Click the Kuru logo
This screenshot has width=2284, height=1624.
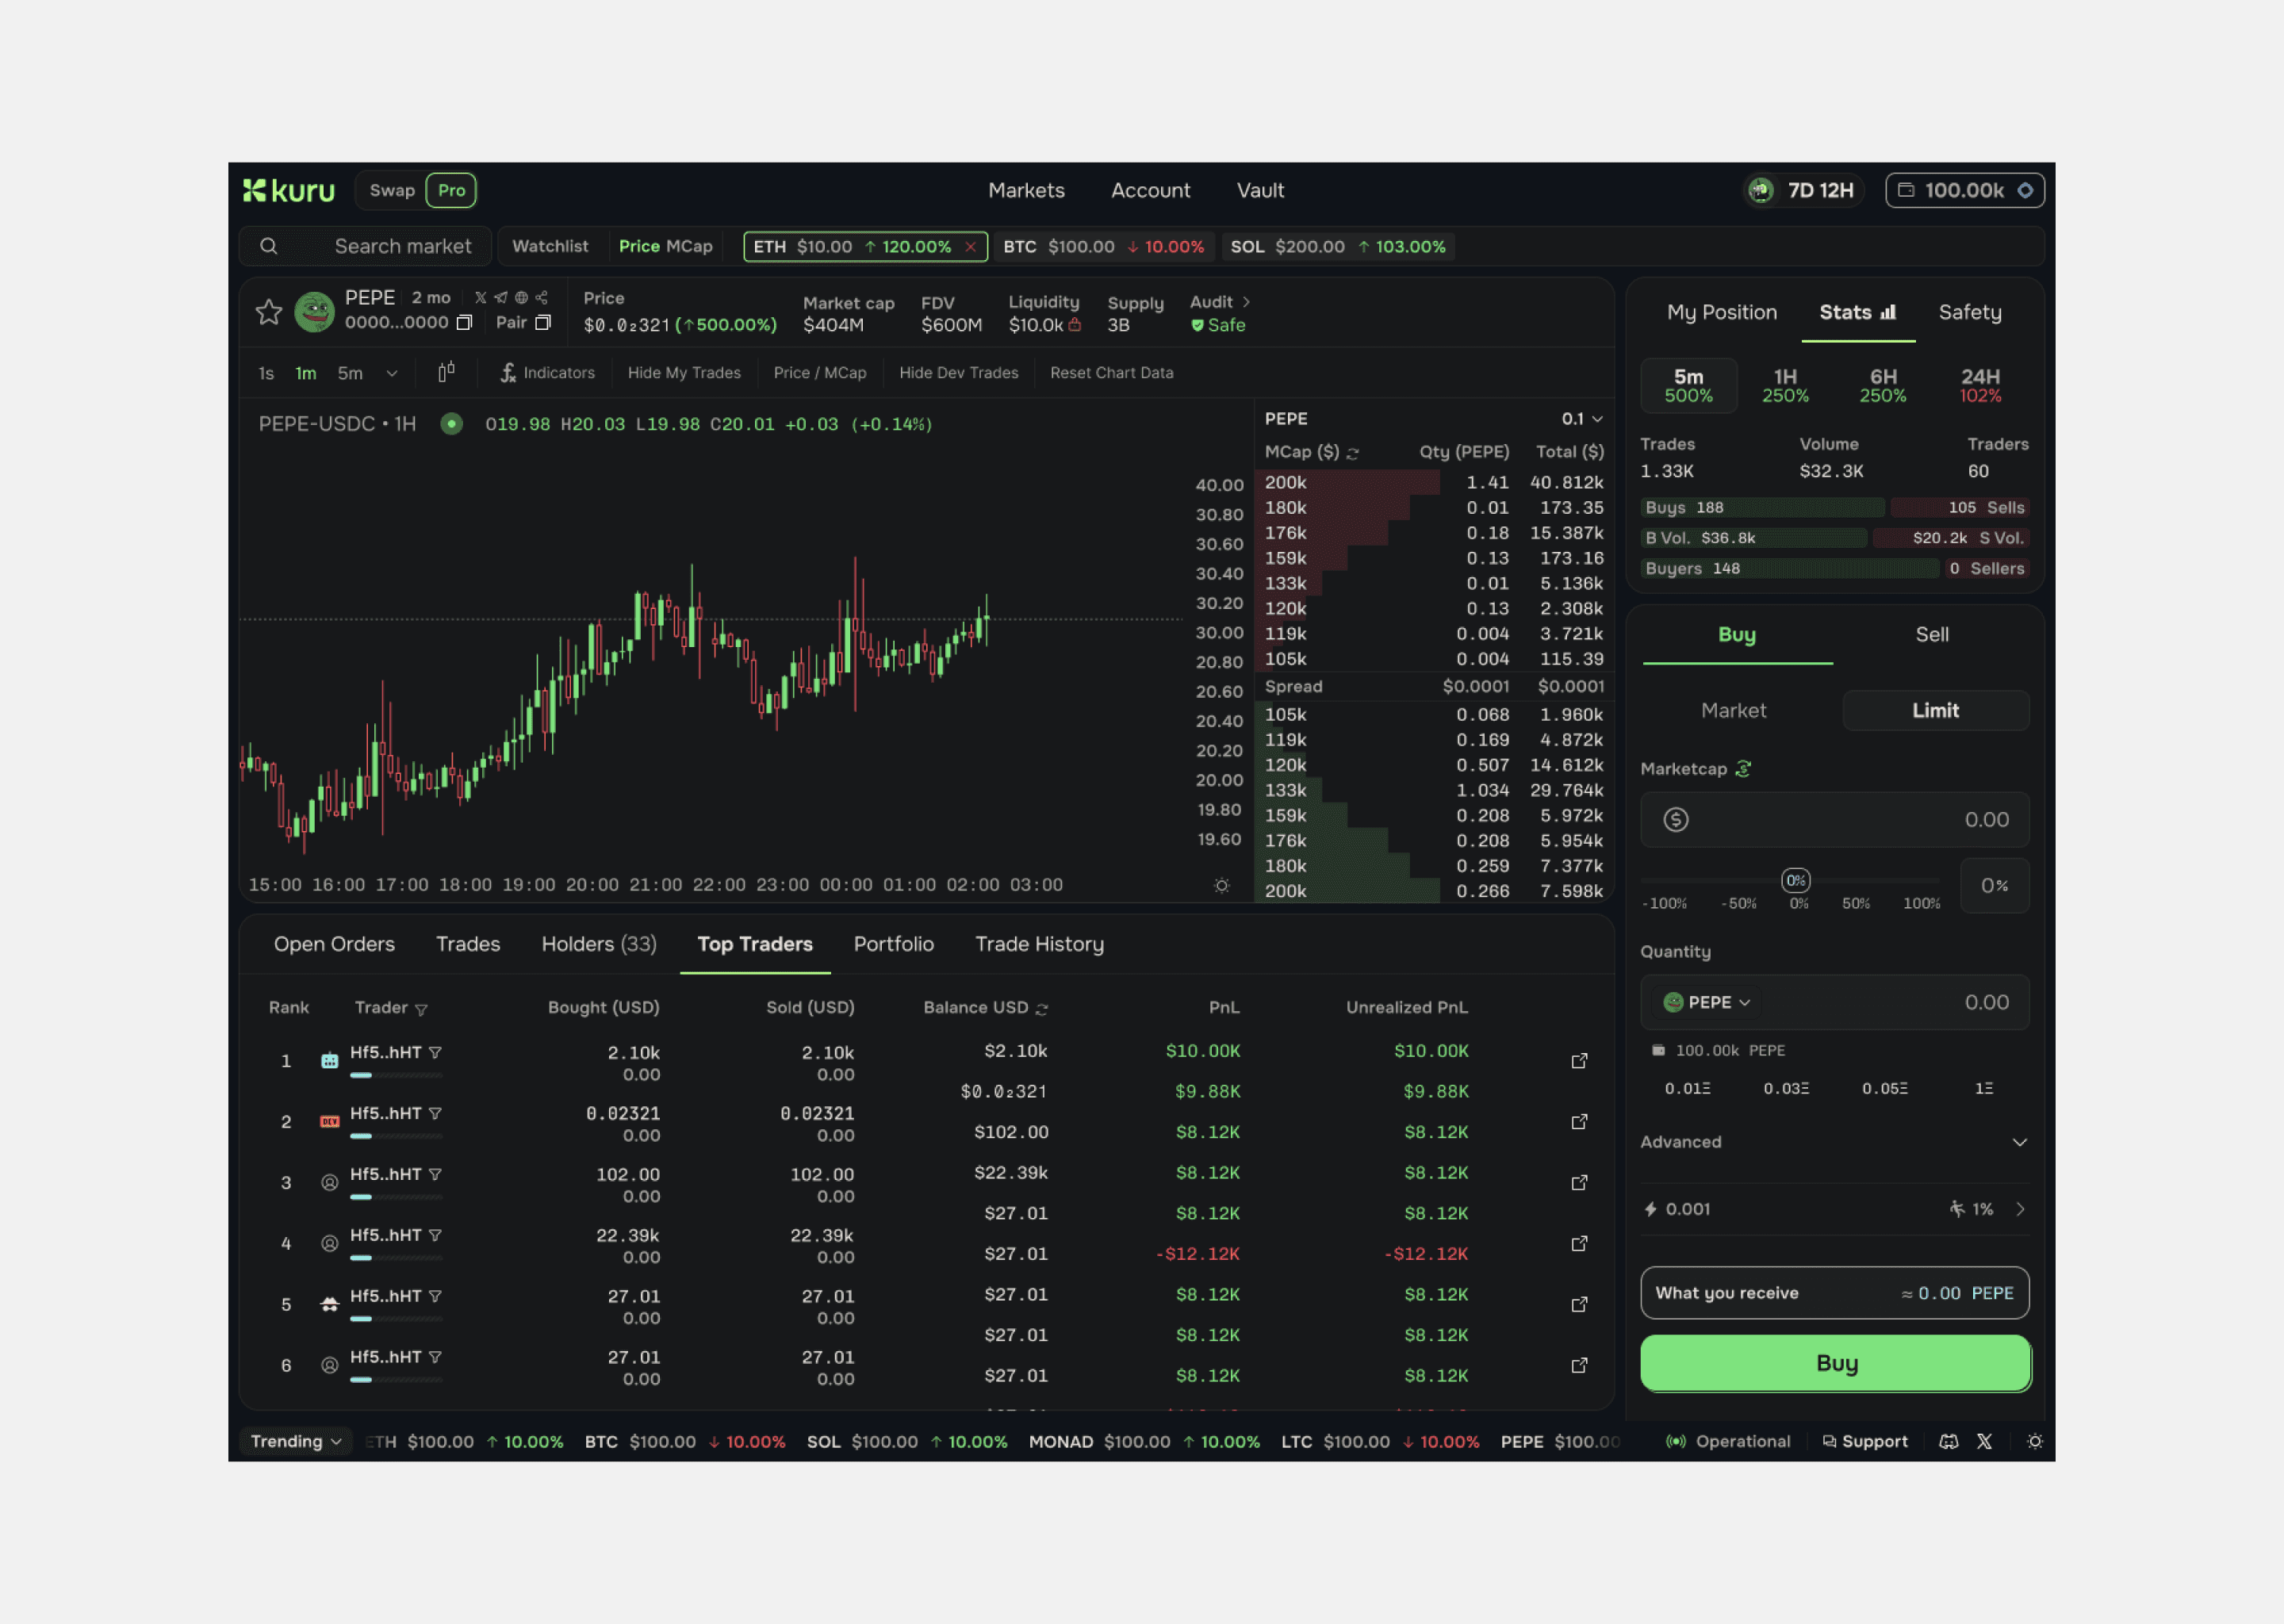click(x=289, y=190)
